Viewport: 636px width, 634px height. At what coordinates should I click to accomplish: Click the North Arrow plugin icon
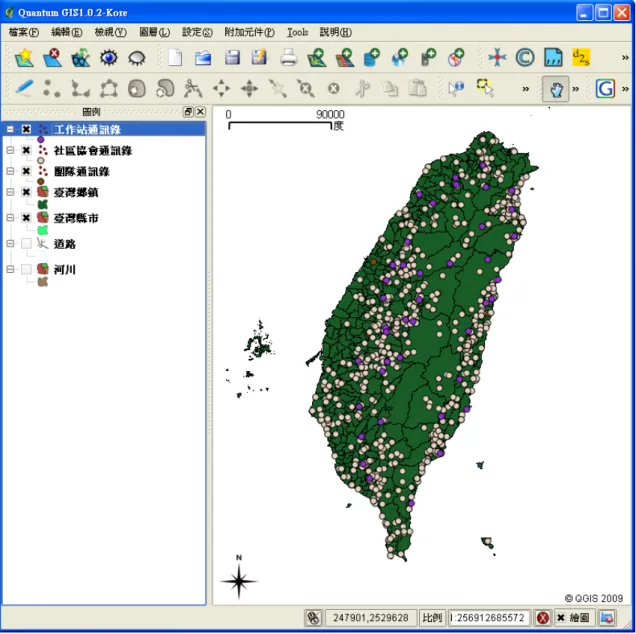click(x=497, y=58)
